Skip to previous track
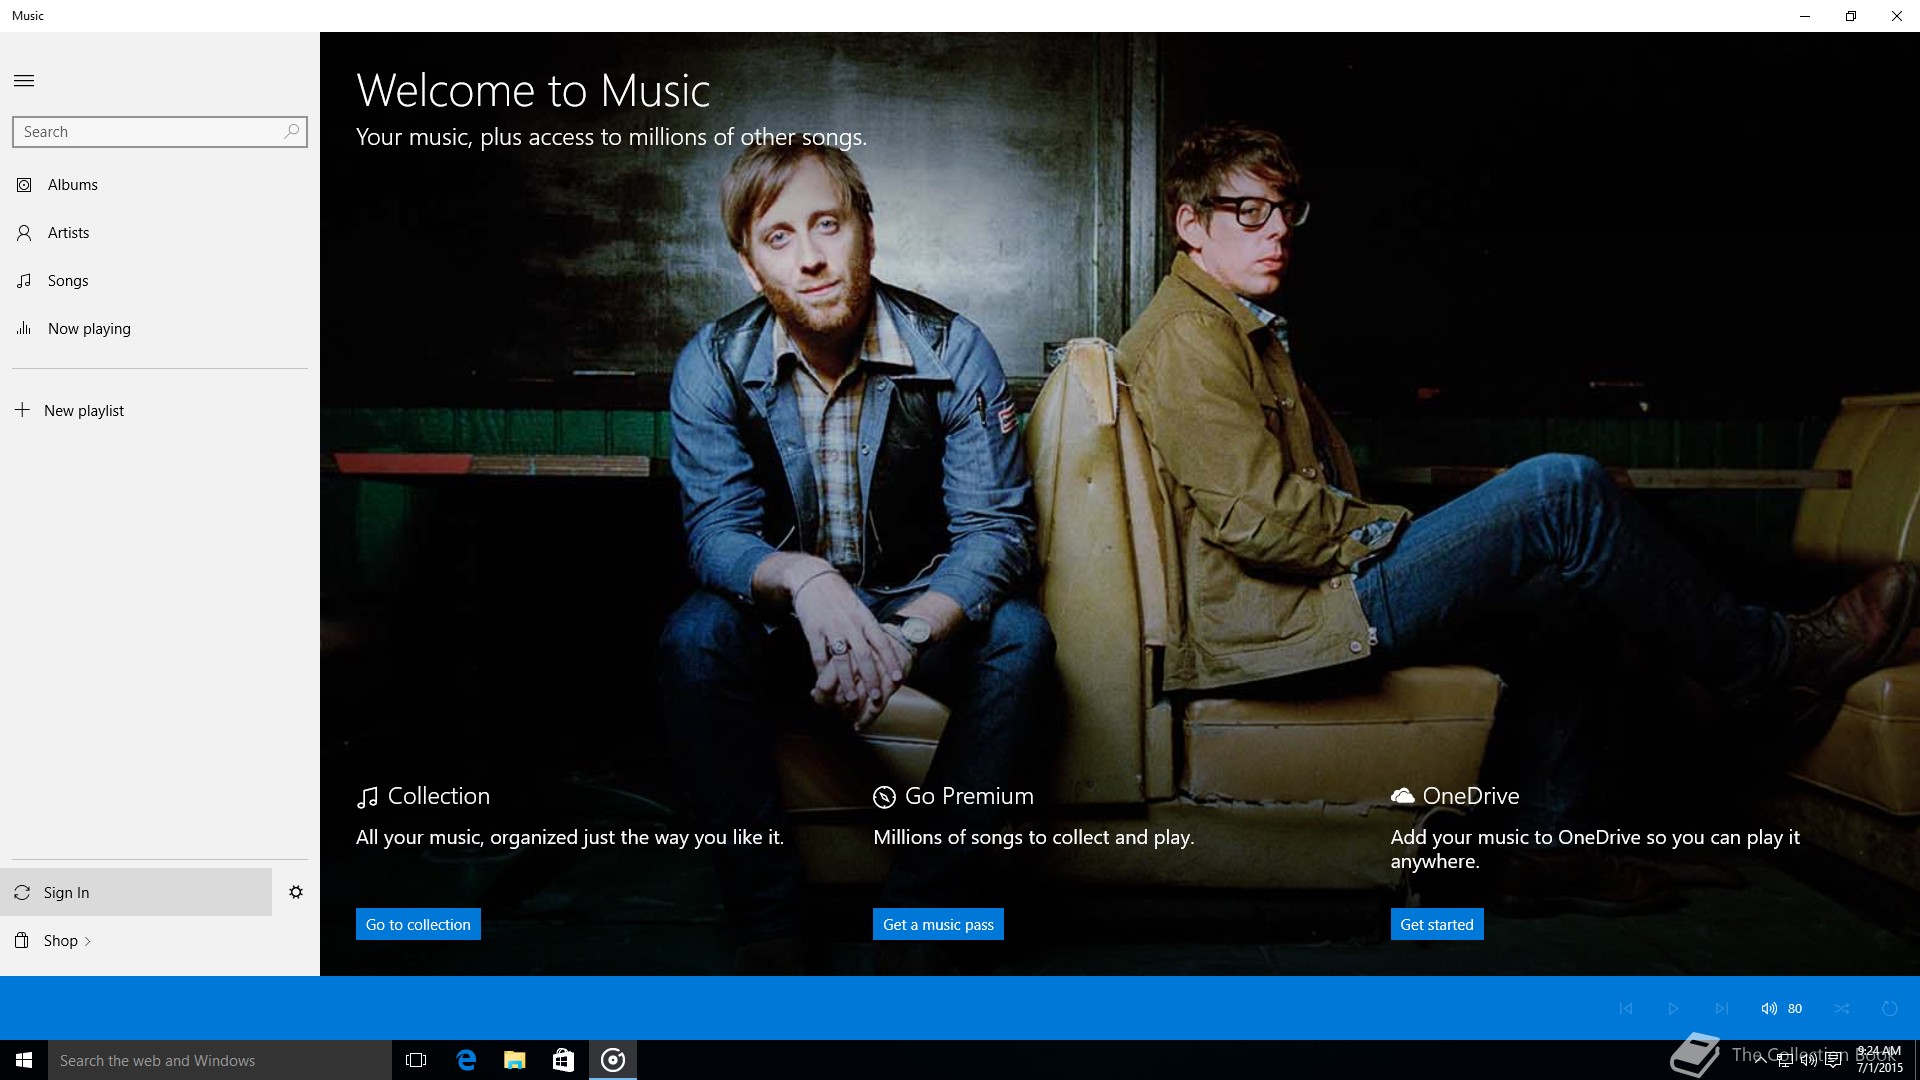This screenshot has width=1920, height=1080. (x=1626, y=1008)
